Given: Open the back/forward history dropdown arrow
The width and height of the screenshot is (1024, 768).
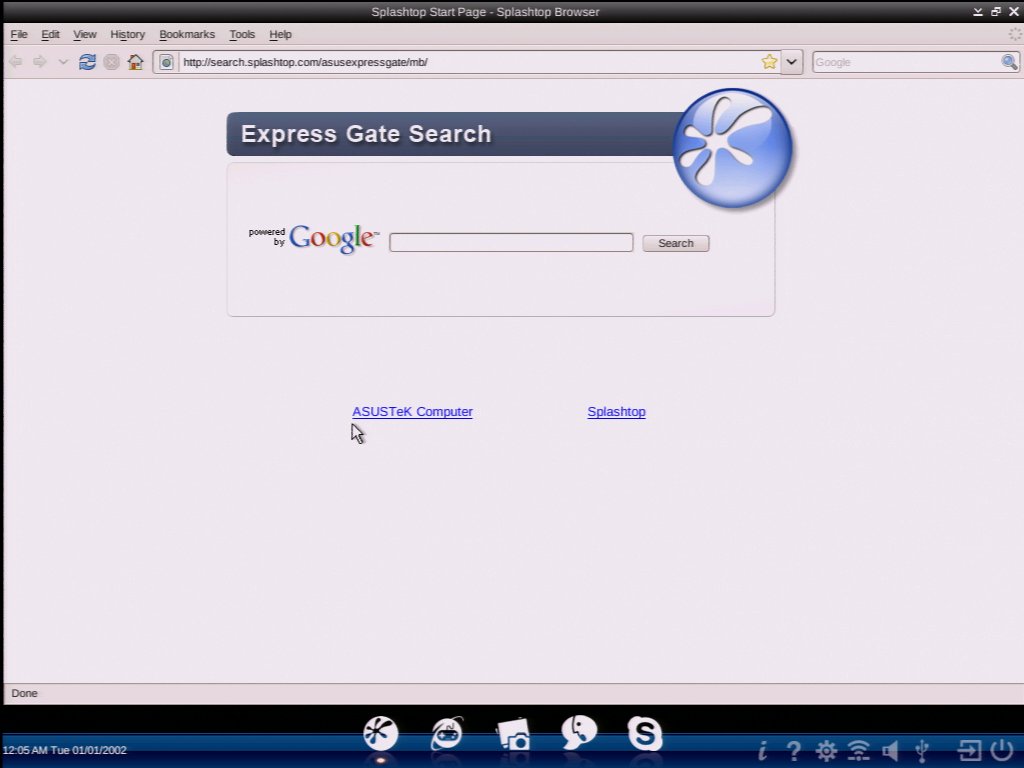Looking at the screenshot, I should [x=63, y=62].
